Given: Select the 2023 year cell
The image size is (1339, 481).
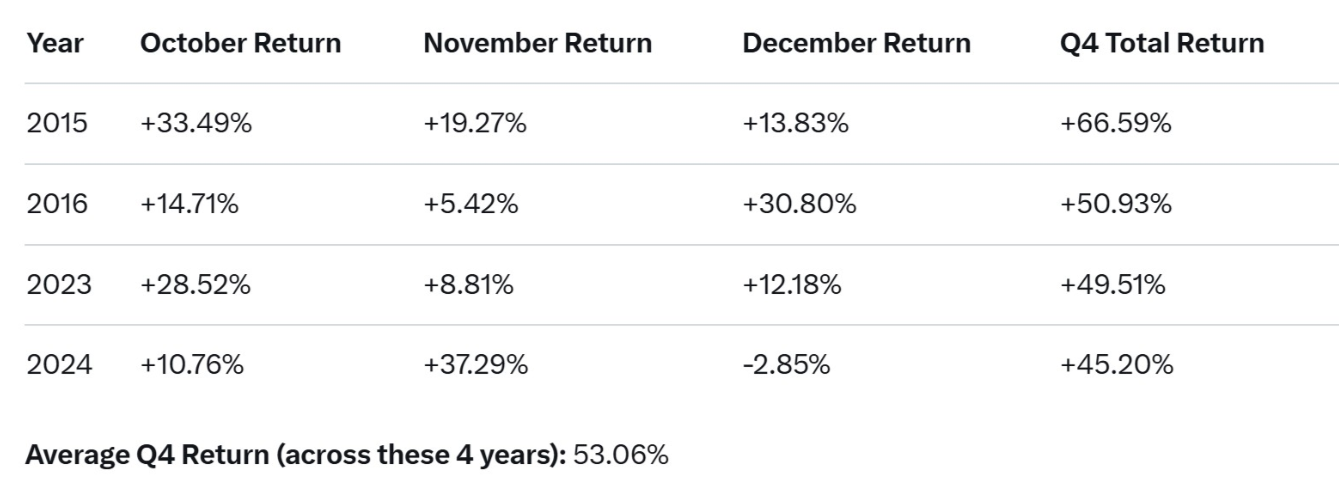Looking at the screenshot, I should click(59, 285).
